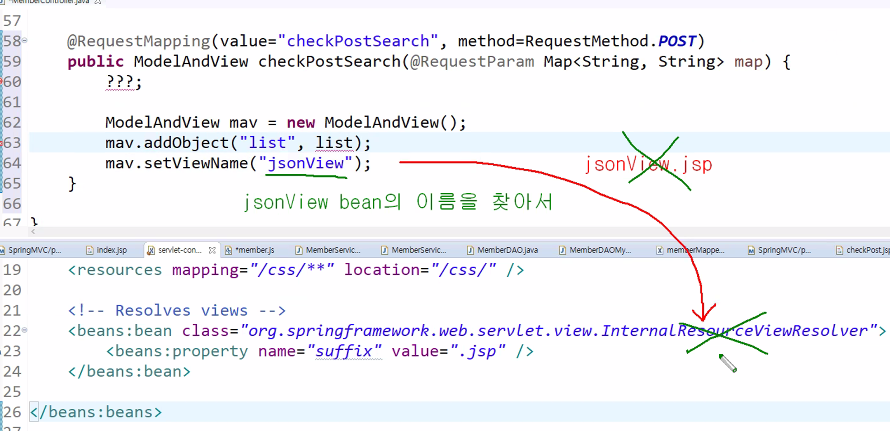The image size is (890, 431).
Task: Click the ".jsp" value attribute
Action: 478,351
